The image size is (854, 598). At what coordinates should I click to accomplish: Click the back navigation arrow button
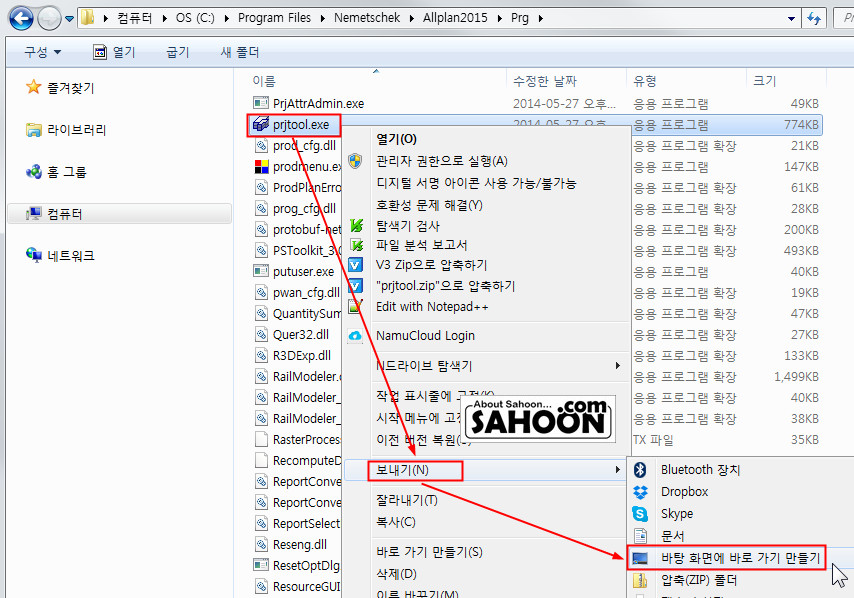[21, 18]
